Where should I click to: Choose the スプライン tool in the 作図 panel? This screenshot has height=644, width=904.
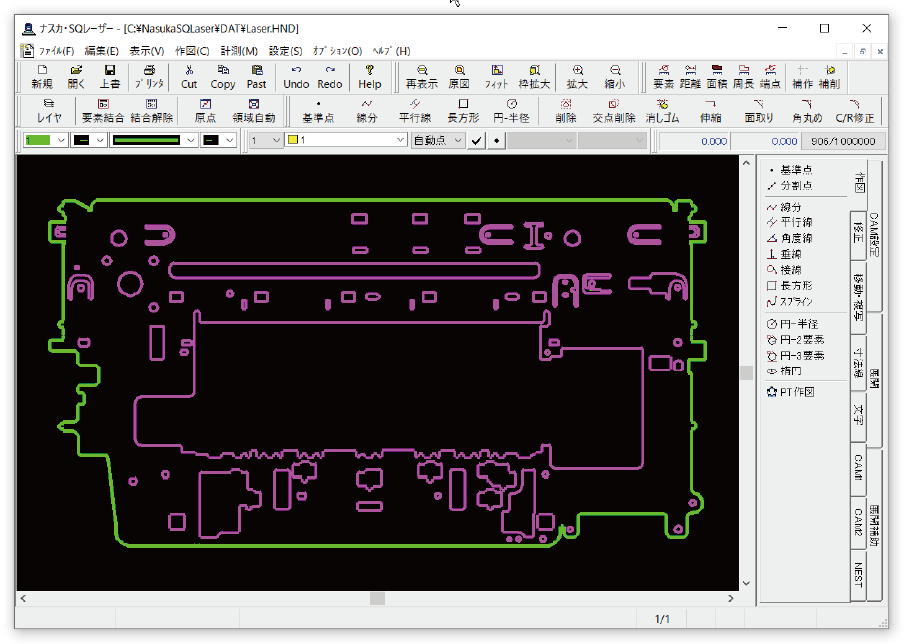click(795, 301)
